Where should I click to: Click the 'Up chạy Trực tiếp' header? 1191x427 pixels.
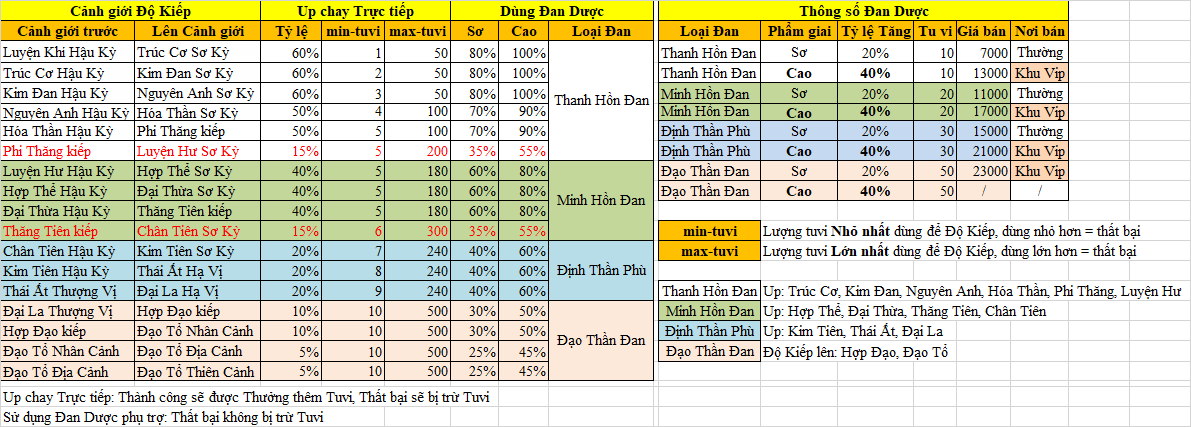point(355,11)
